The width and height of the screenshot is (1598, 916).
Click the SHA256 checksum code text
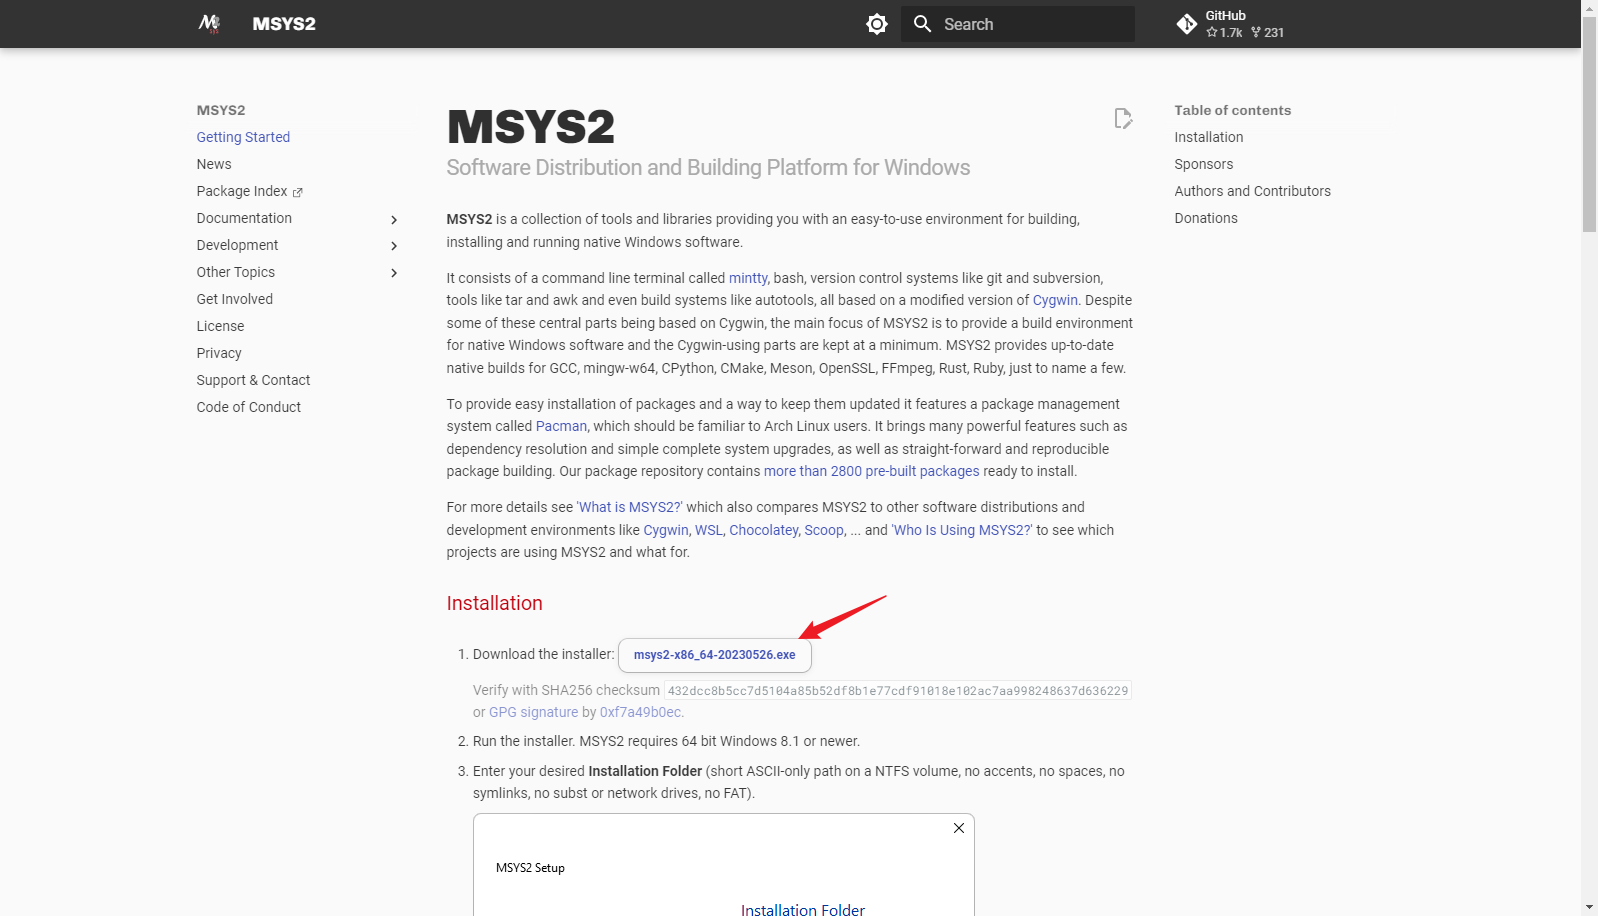pyautogui.click(x=898, y=691)
